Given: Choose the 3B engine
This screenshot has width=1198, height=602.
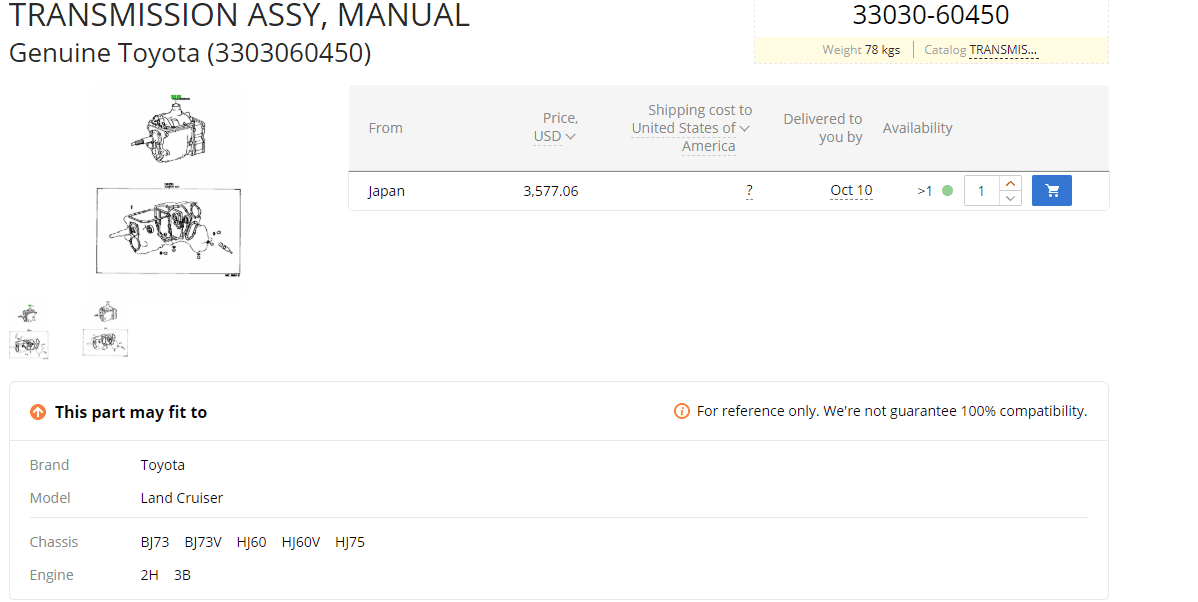Looking at the screenshot, I should [182, 575].
